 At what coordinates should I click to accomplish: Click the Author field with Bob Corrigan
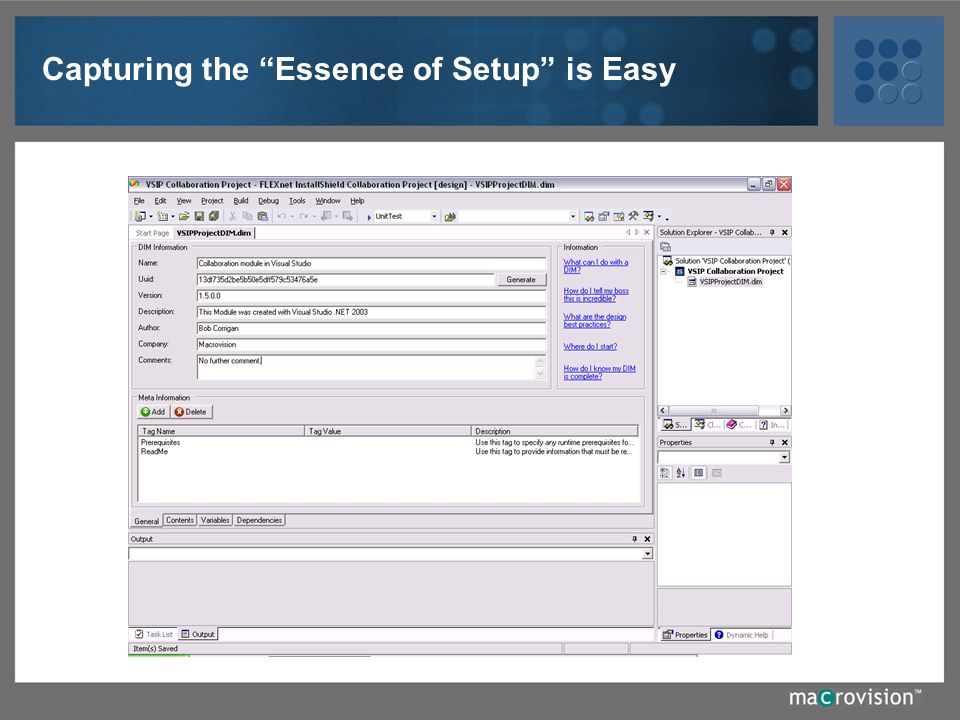pyautogui.click(x=371, y=328)
